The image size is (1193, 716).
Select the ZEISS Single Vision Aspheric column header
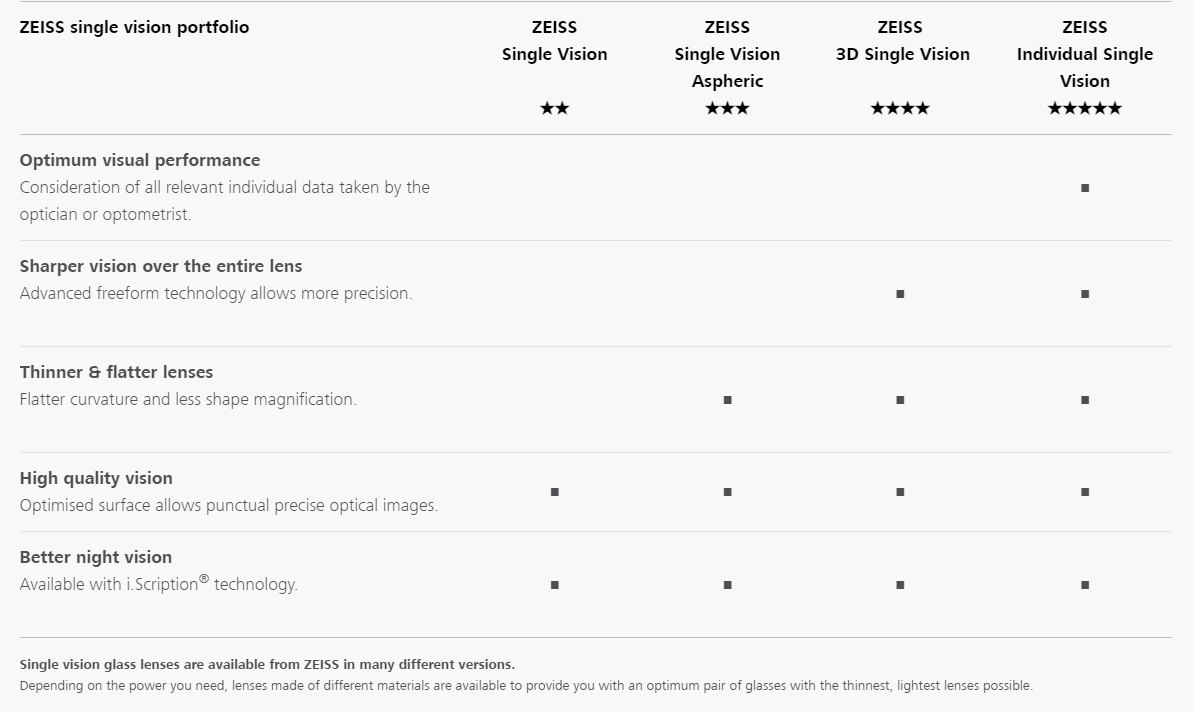(x=727, y=54)
